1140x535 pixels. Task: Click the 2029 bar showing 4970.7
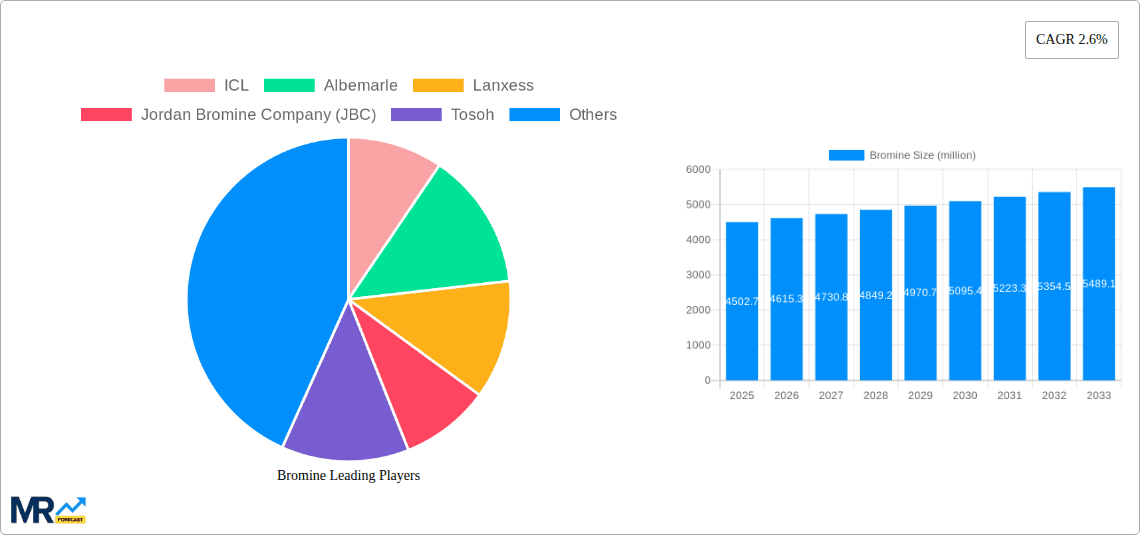point(920,292)
